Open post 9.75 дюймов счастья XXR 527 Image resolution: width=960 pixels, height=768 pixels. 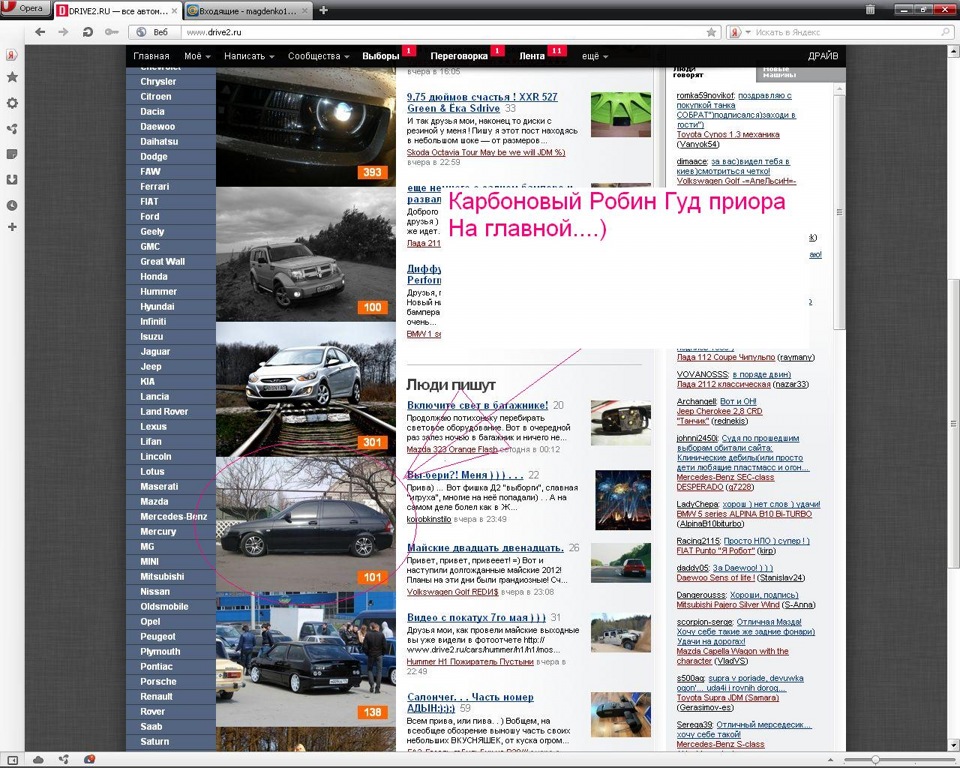[x=482, y=102]
